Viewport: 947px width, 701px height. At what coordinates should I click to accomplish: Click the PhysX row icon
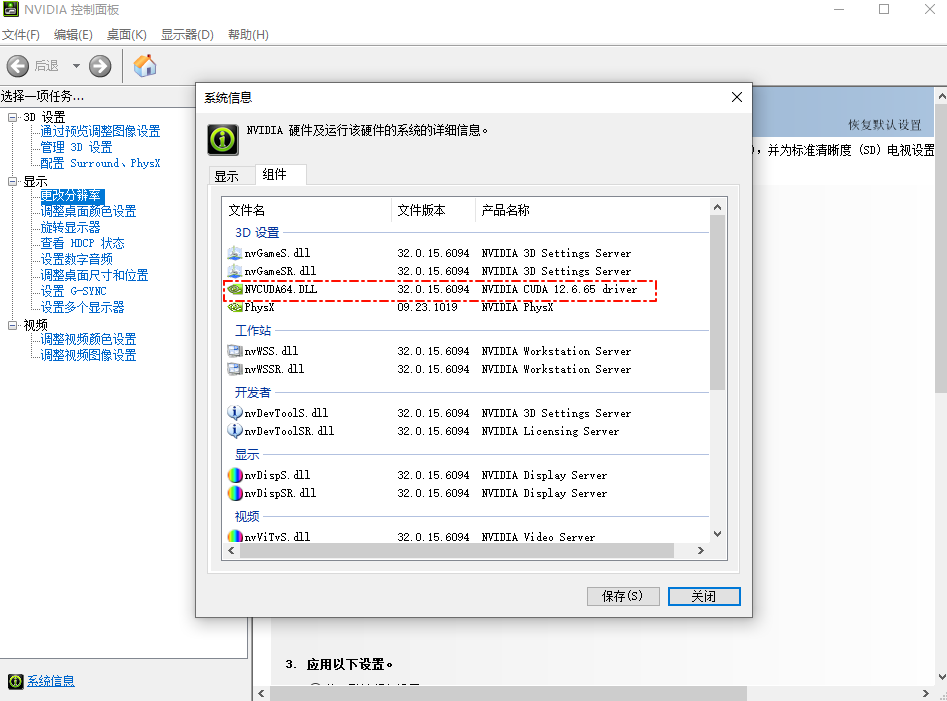pyautogui.click(x=234, y=307)
